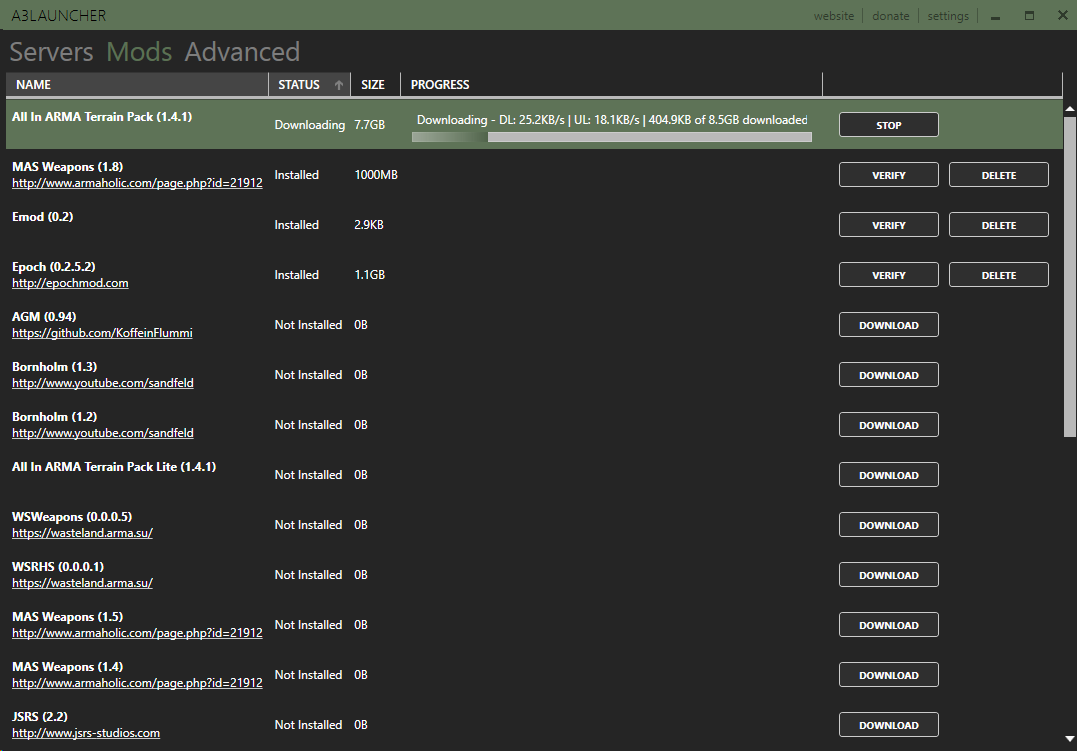This screenshot has height=751, width=1077.
Task: Verify MAS Weapons (1.8)
Action: (x=889, y=175)
